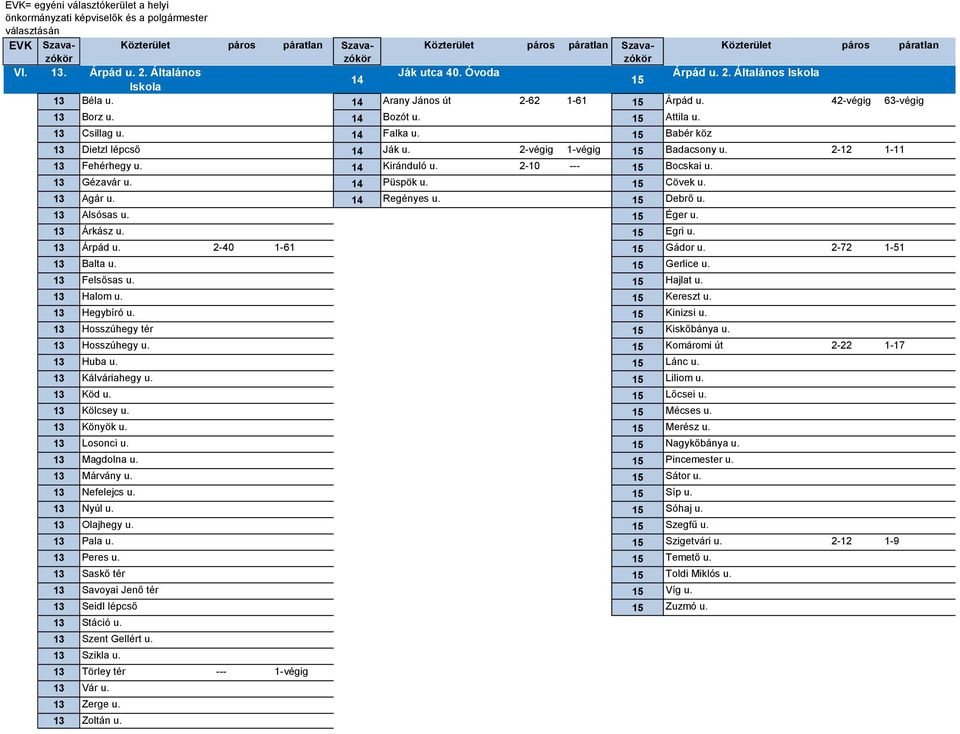Screen dimensions: 960x734
Task: Select the 'Zoltán u.' cell
Action: 102,721
